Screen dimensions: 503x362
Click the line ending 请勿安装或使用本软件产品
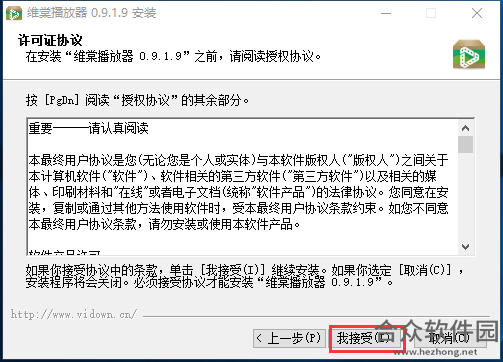click(x=164, y=224)
